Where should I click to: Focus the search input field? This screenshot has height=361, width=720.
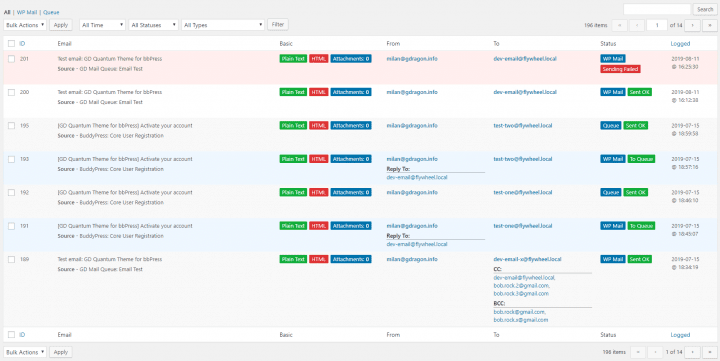[x=657, y=9]
